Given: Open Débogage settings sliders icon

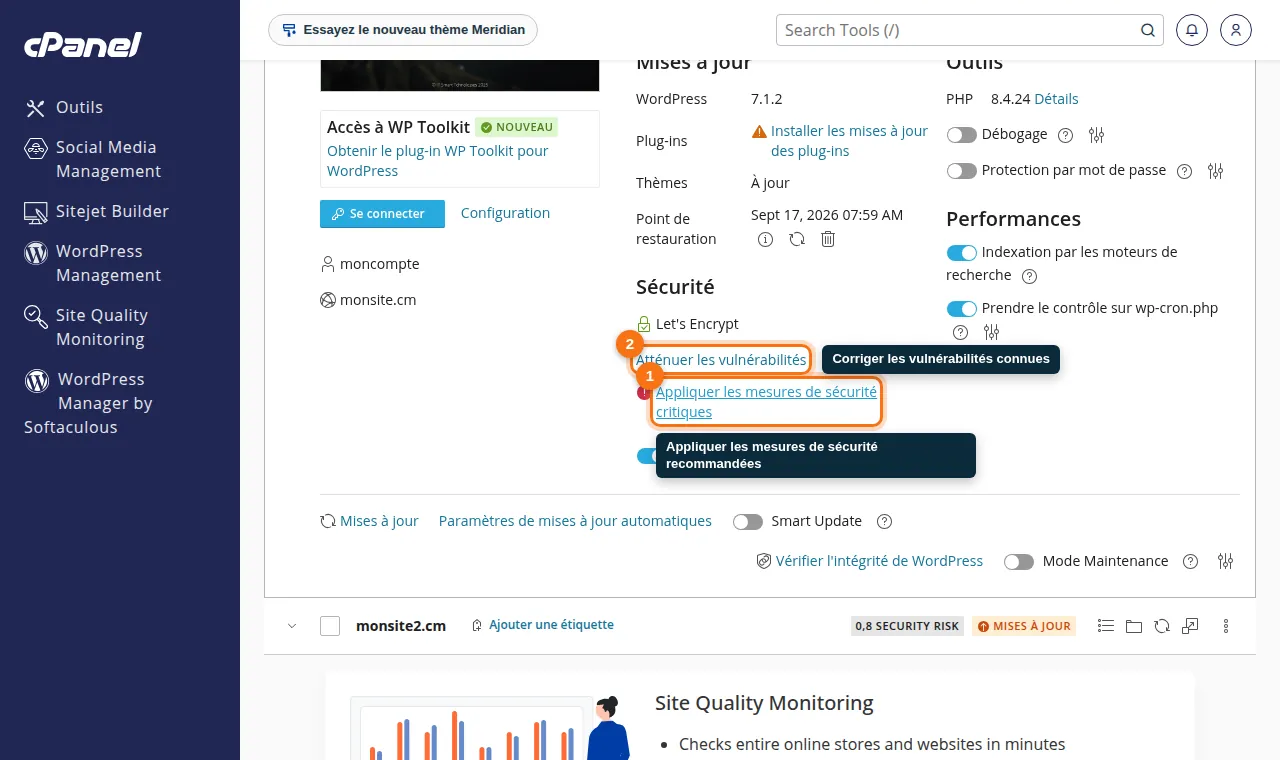Looking at the screenshot, I should tap(1096, 135).
